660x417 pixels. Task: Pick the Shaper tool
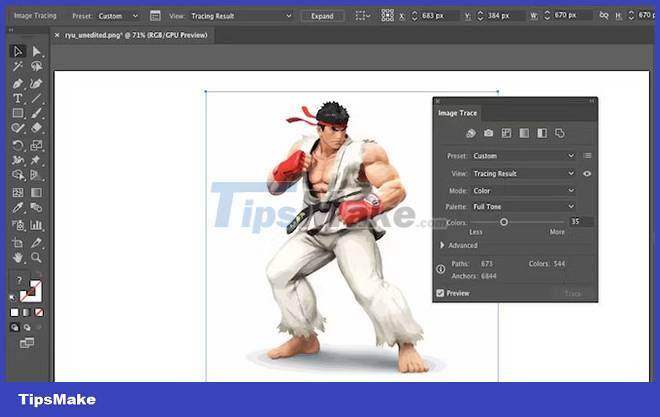(18, 128)
